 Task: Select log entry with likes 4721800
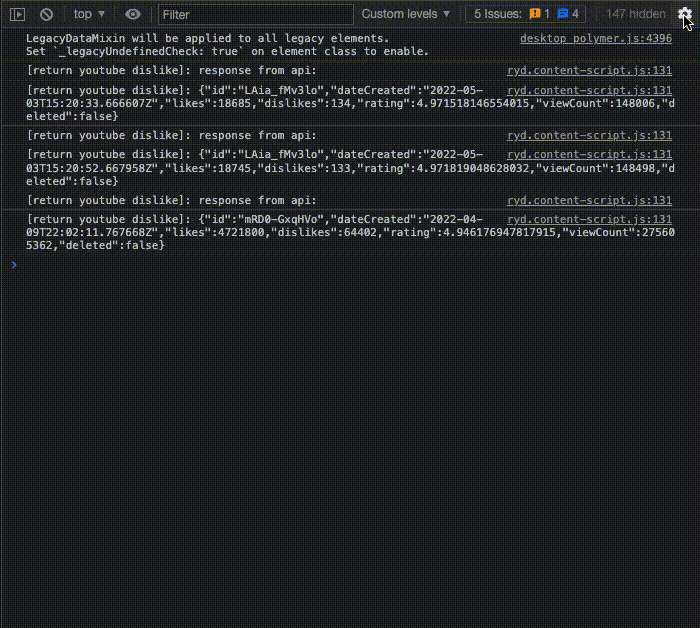[x=350, y=232]
